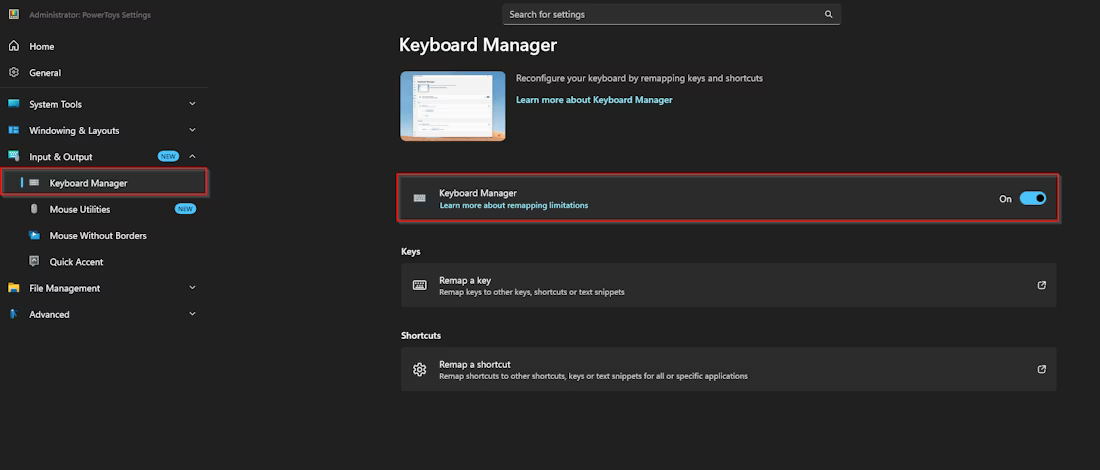The image size is (1100, 470).
Task: Click the Reconfigure your keyboard description text
Action: pos(639,79)
